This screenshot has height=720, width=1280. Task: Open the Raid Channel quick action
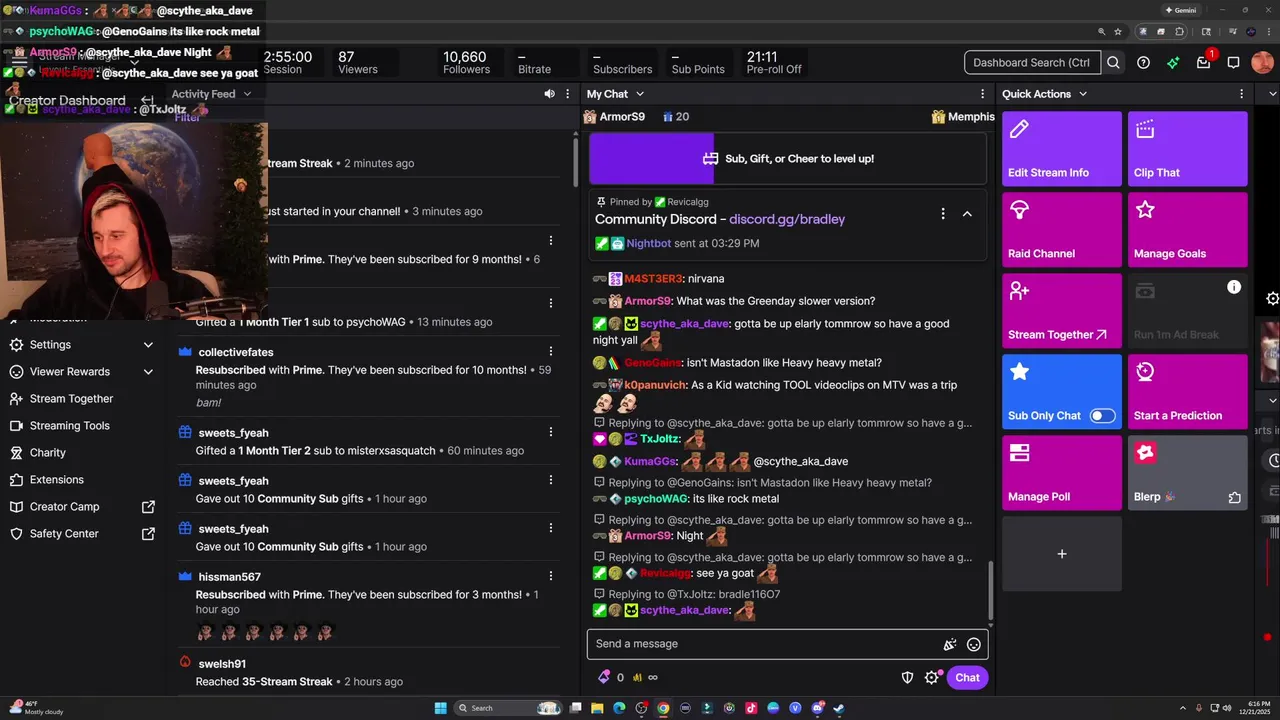click(1062, 229)
